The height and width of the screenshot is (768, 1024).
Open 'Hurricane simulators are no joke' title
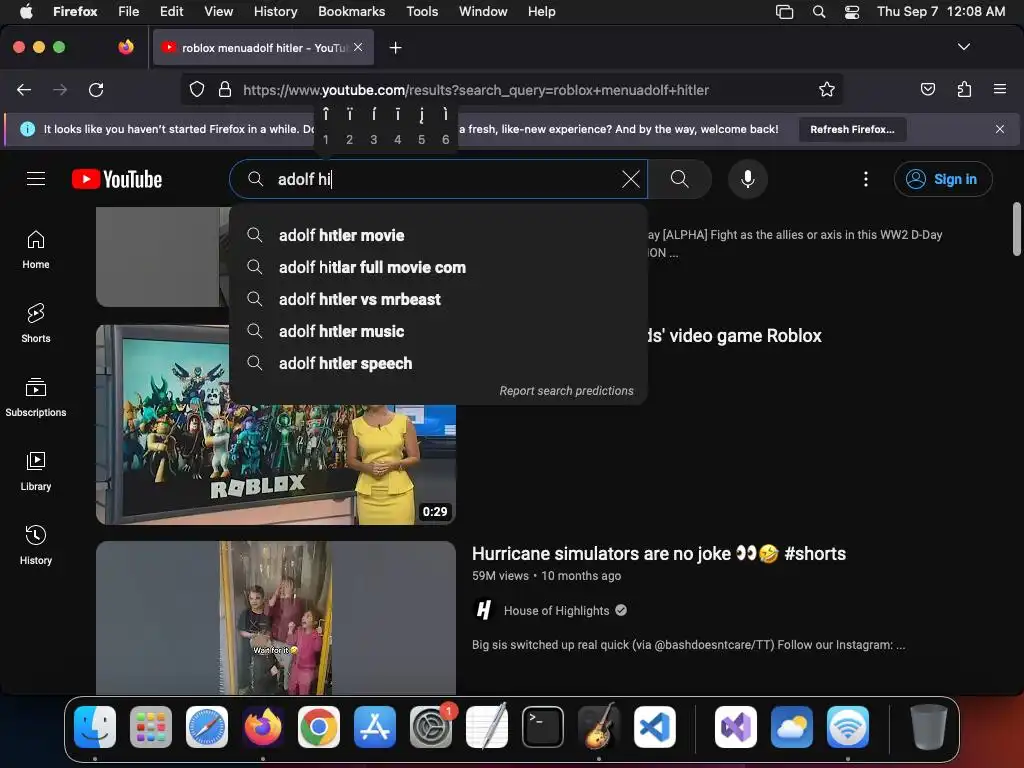click(x=658, y=554)
